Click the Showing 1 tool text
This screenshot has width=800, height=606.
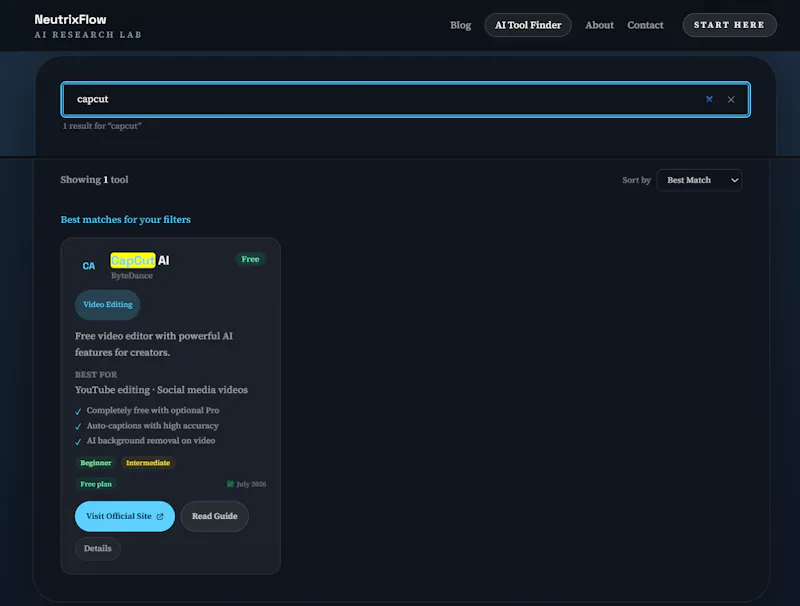click(94, 180)
